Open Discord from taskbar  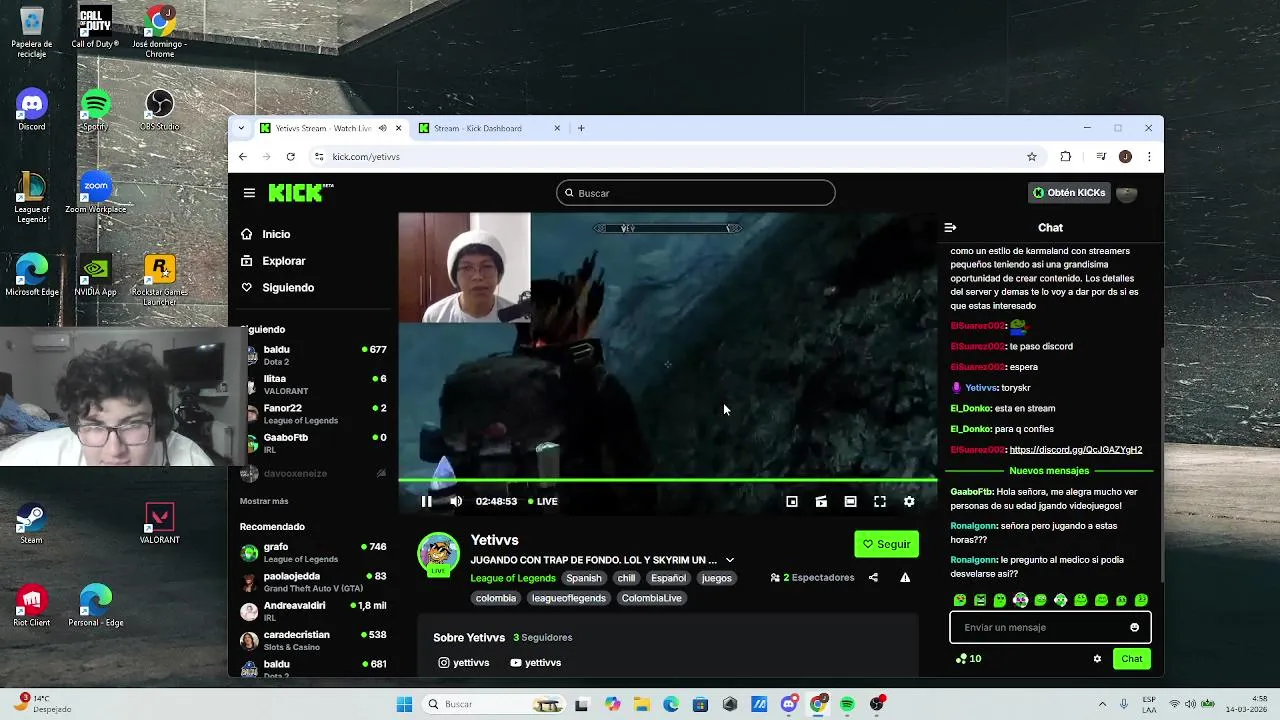[789, 704]
